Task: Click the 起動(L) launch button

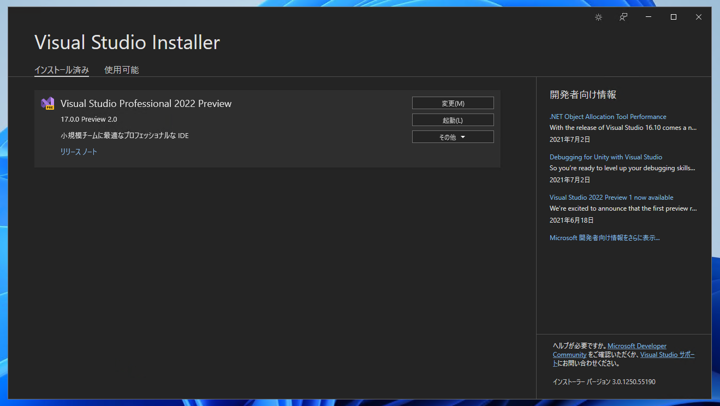Action: tap(453, 120)
